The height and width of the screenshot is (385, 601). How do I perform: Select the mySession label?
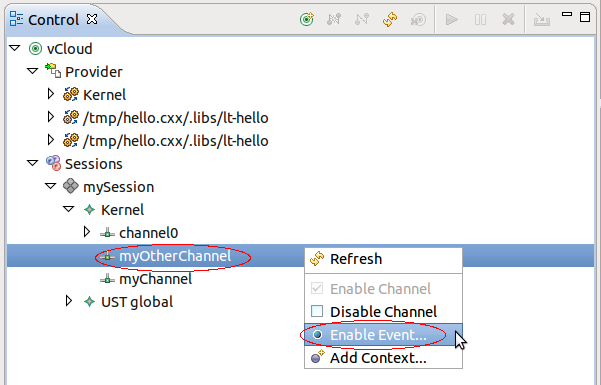(x=118, y=188)
